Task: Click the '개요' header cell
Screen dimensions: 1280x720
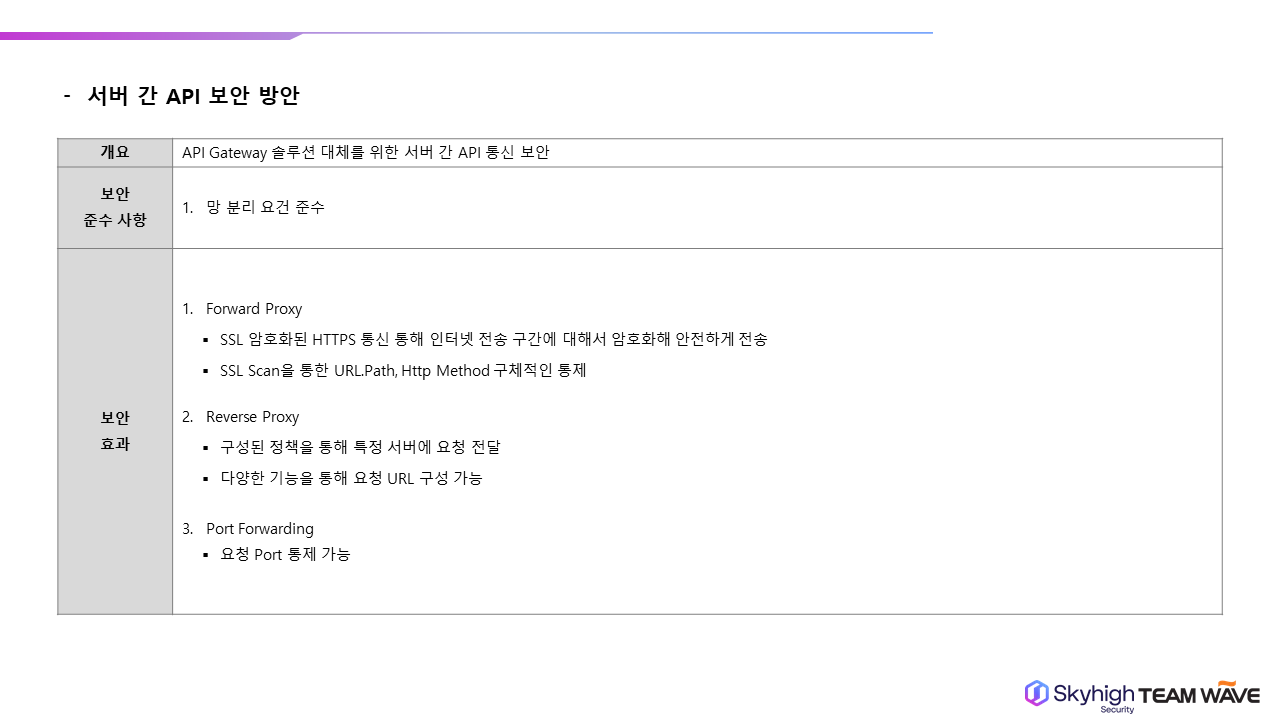Action: 115,153
